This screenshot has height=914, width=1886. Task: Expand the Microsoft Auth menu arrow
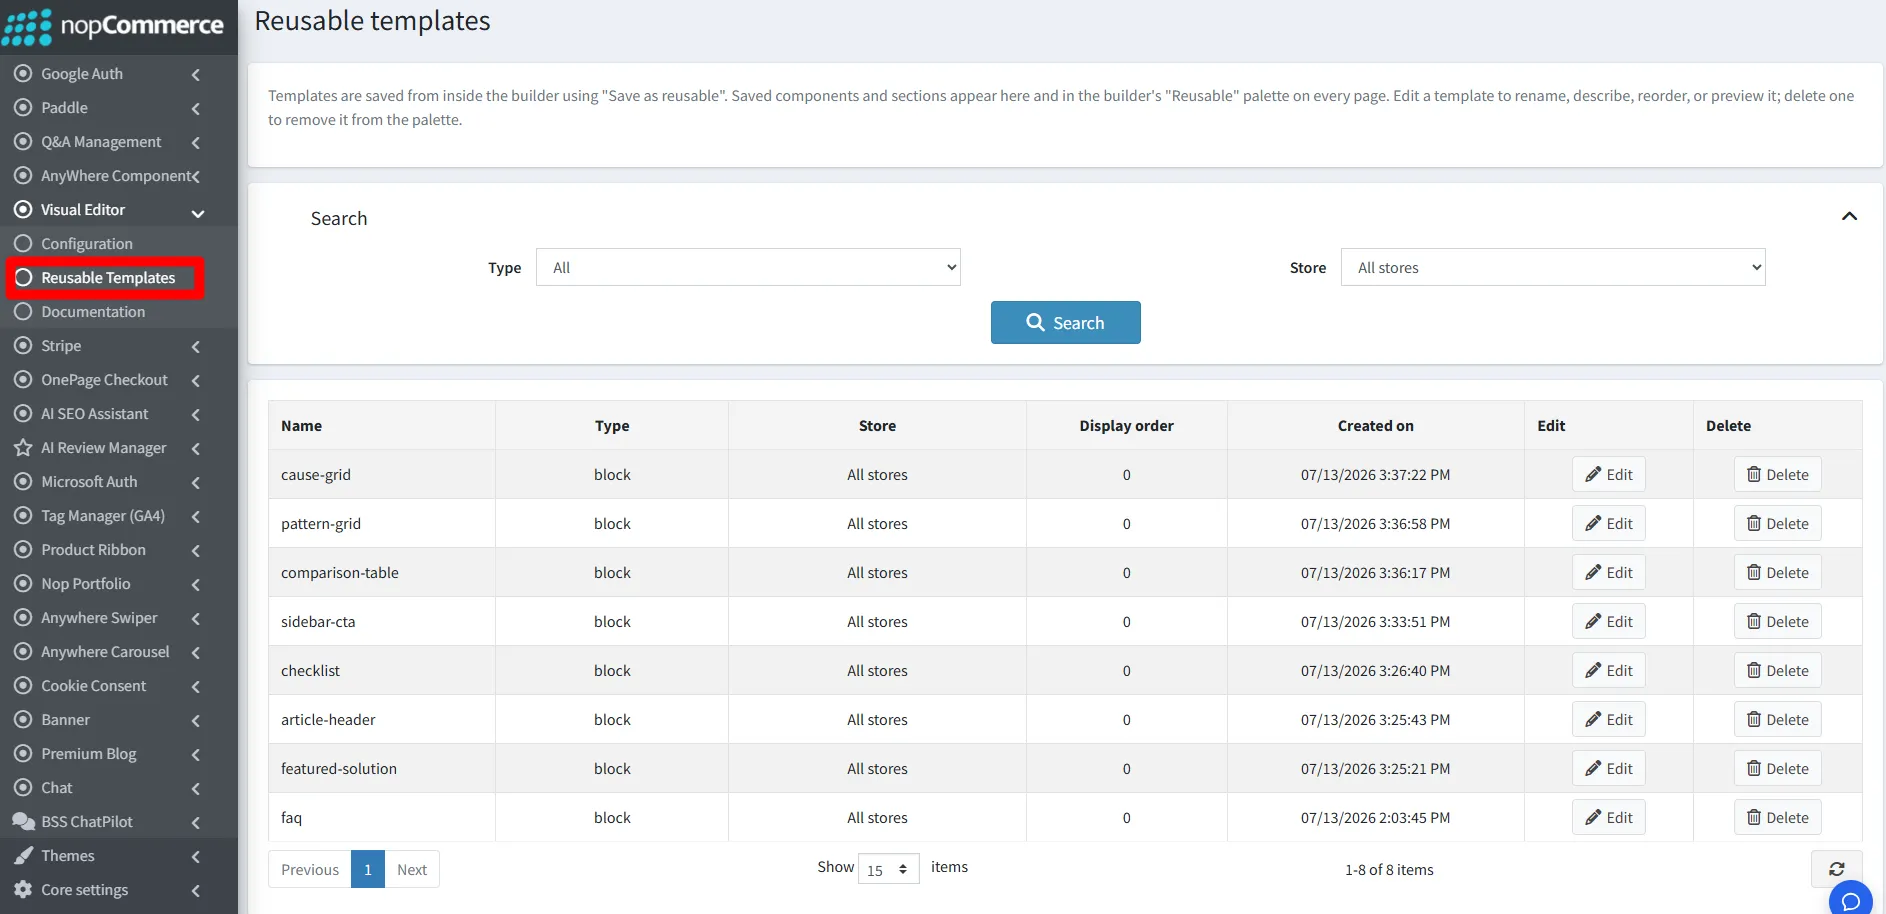196,483
